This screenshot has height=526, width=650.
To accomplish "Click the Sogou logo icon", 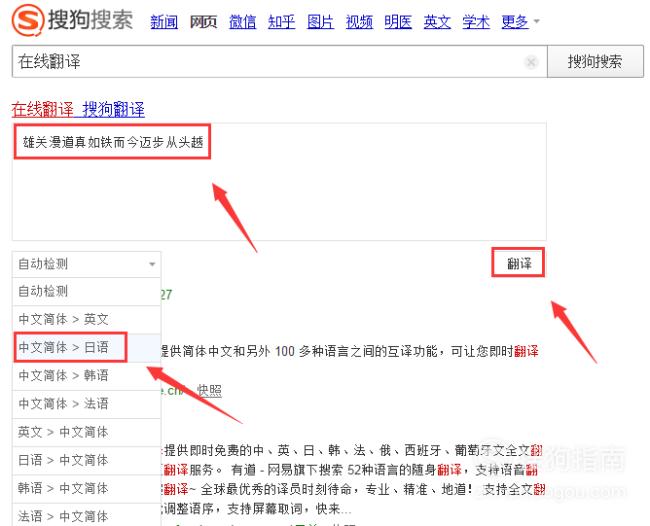I will [28, 19].
